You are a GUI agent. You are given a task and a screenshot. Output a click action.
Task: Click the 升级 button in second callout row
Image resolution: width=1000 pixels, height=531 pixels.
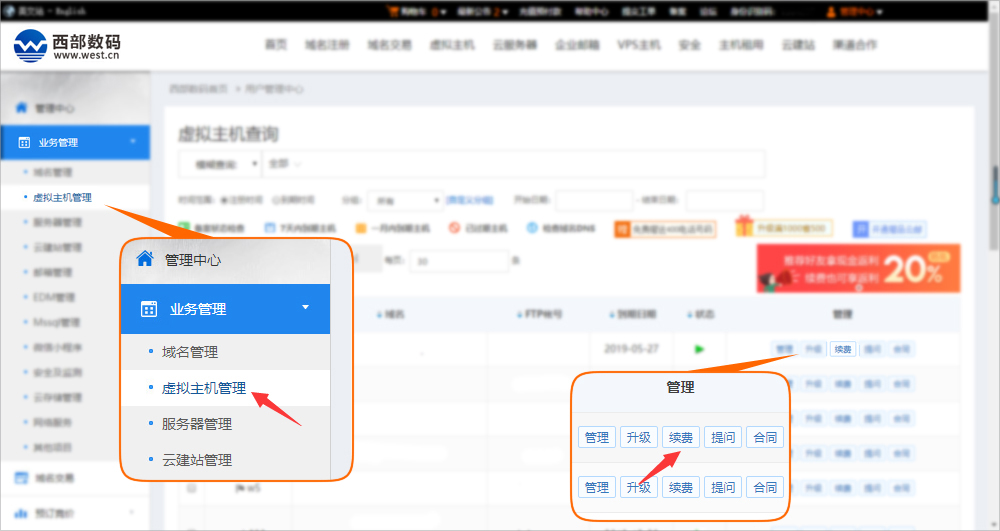tap(639, 487)
